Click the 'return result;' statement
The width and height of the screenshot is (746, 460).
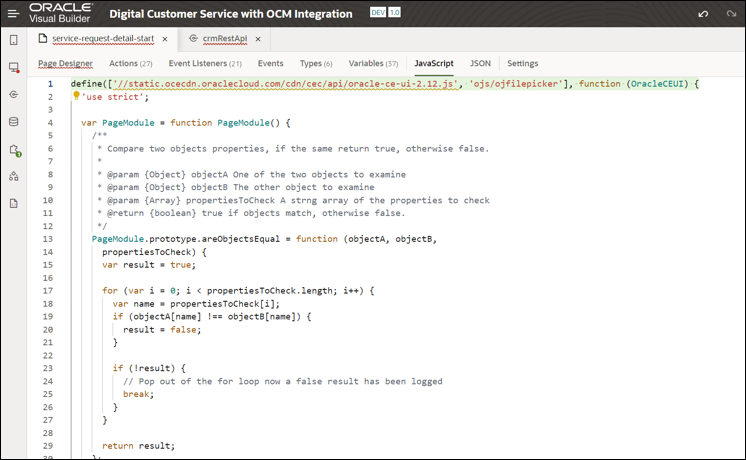(x=138, y=446)
